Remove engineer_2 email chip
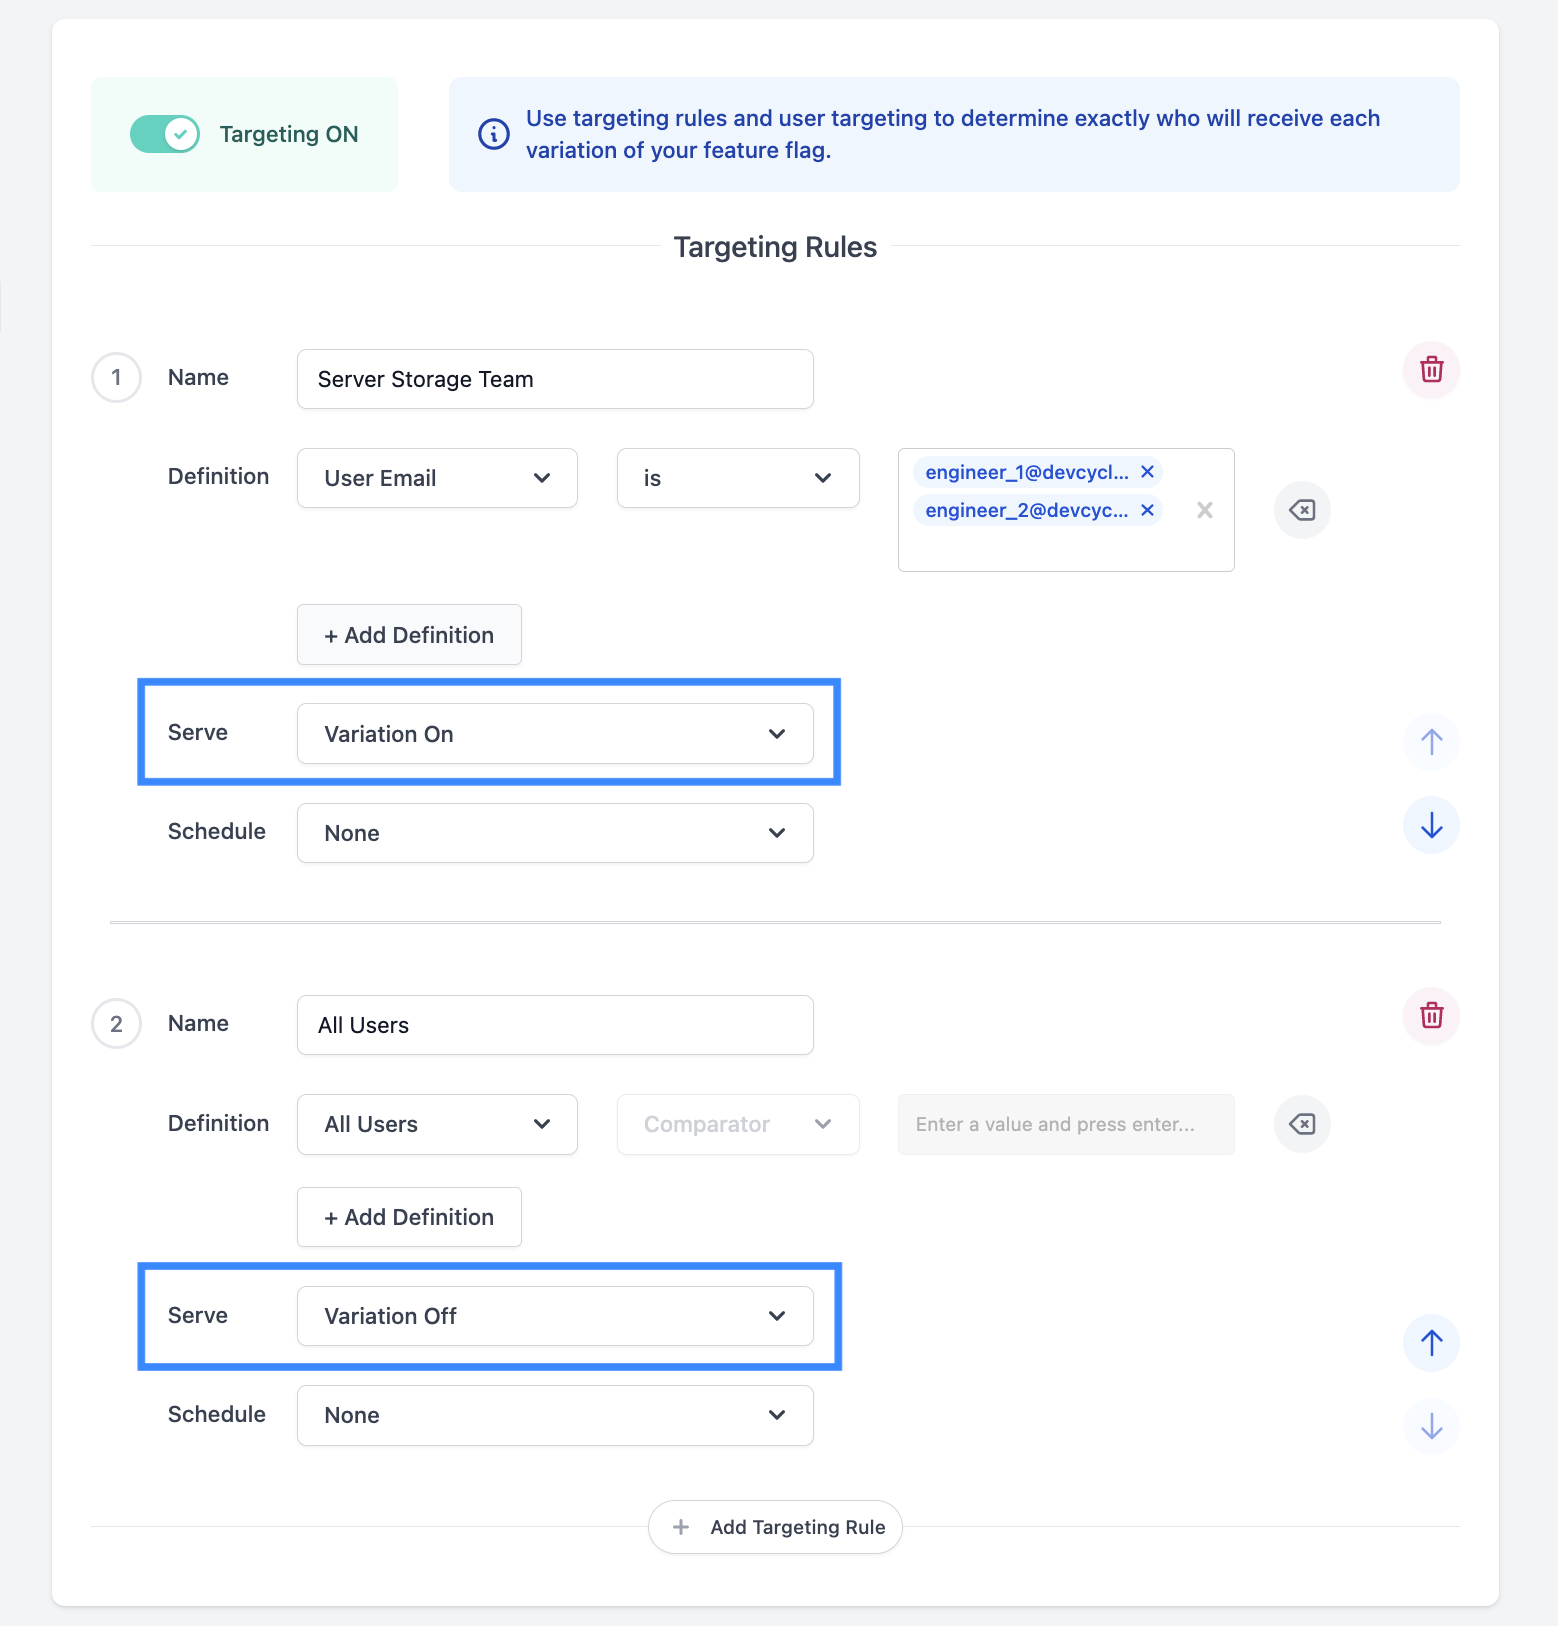1558x1626 pixels. (x=1147, y=510)
